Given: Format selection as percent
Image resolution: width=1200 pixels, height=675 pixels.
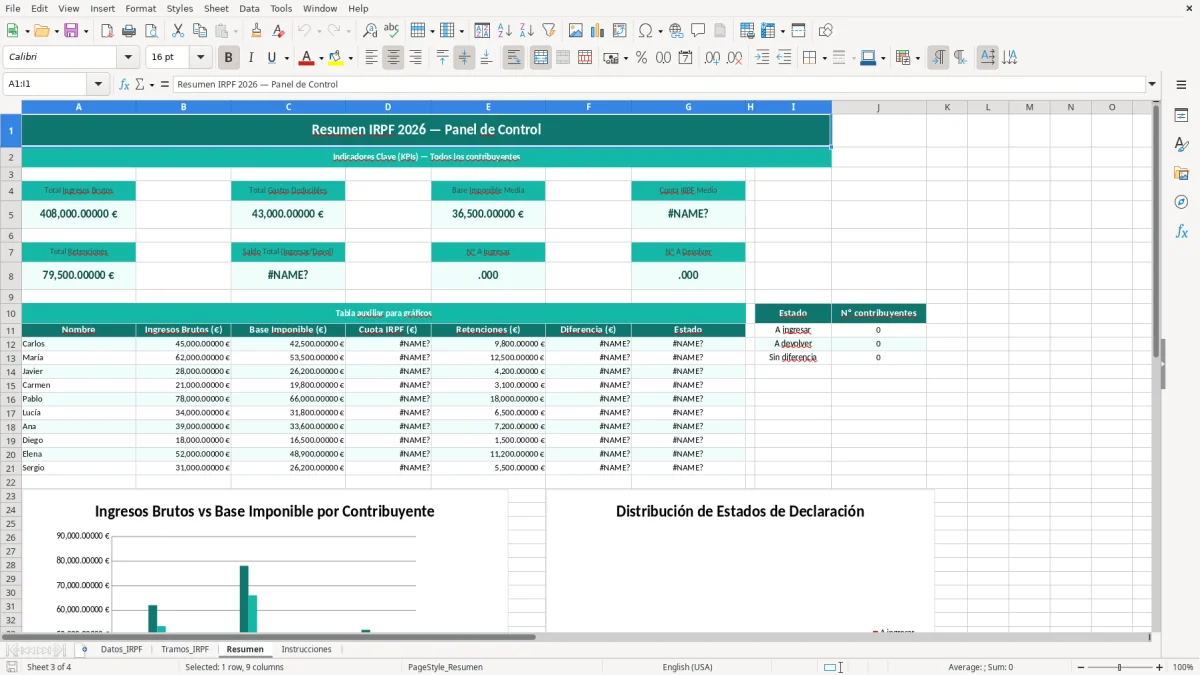Looking at the screenshot, I should (641, 58).
